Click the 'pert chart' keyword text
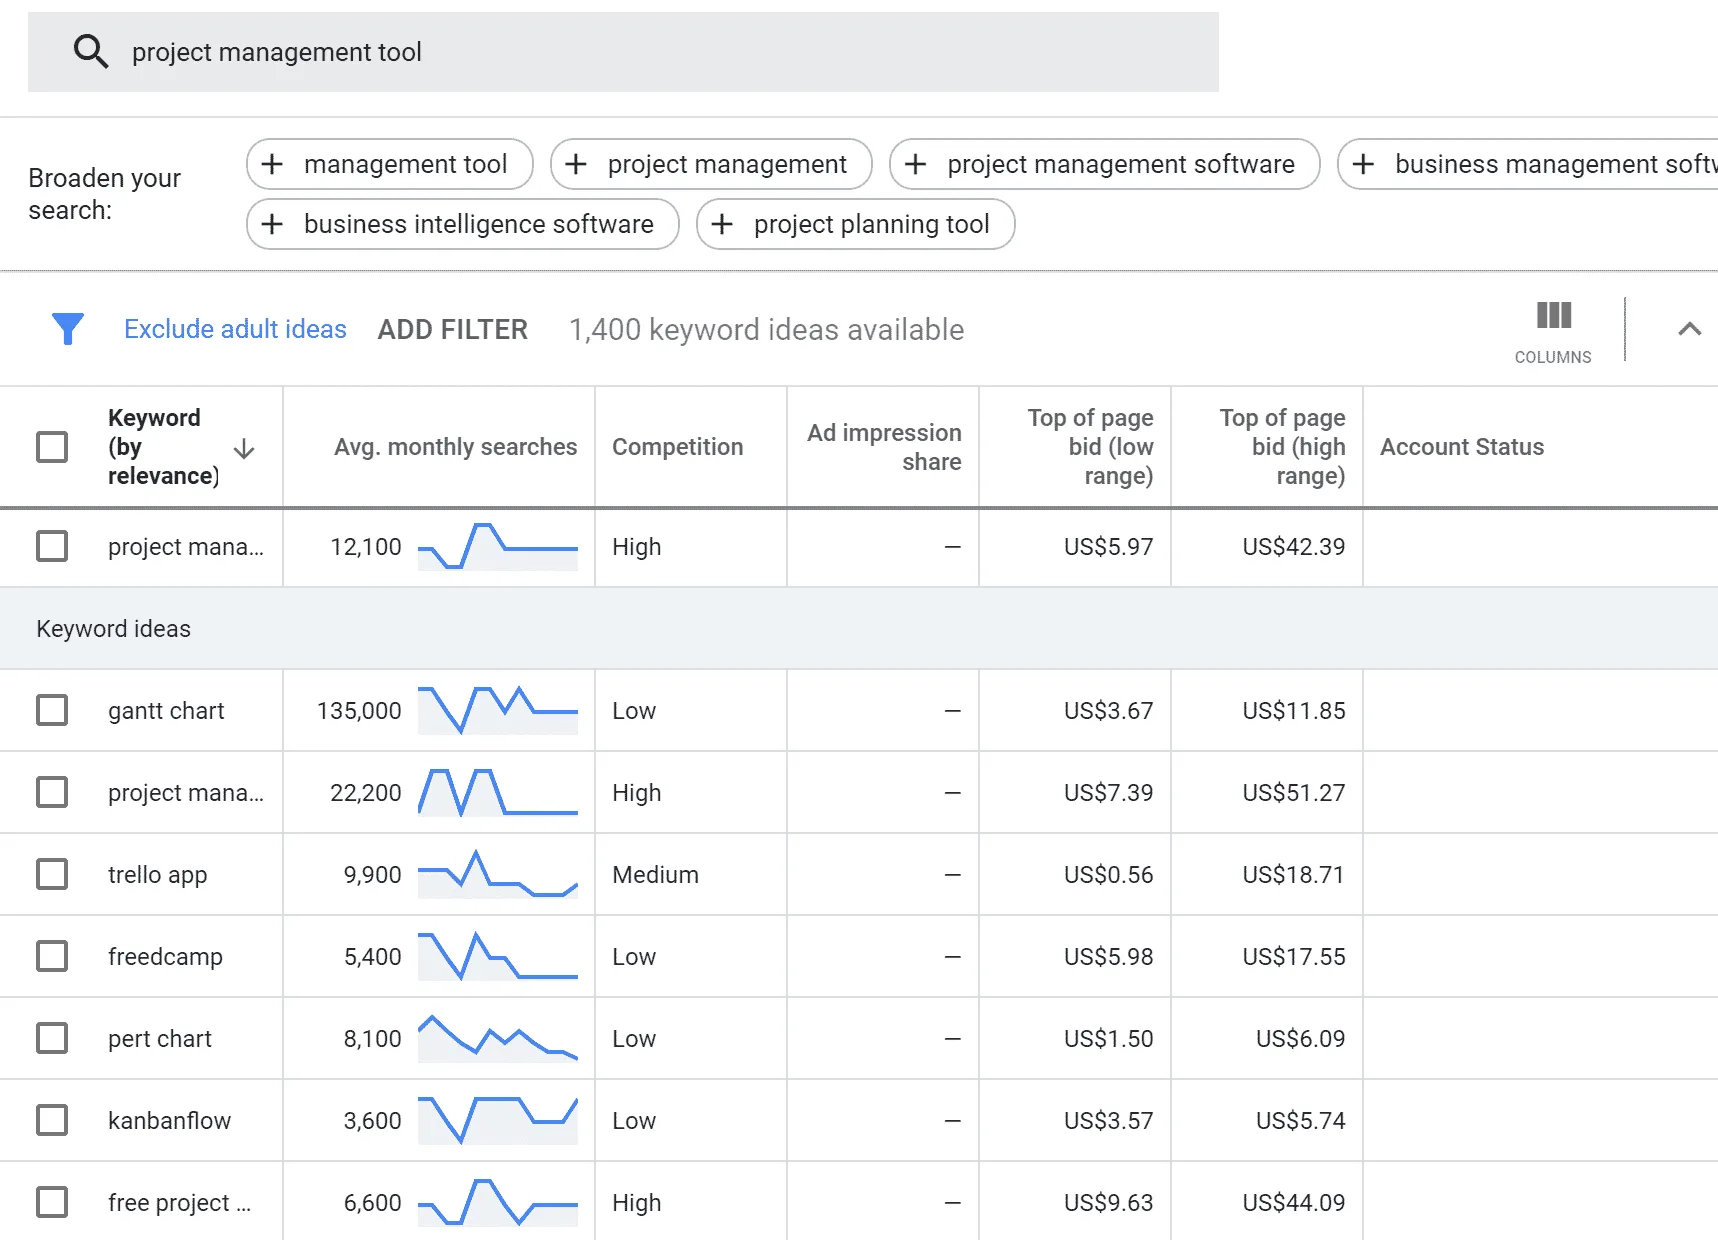The height and width of the screenshot is (1240, 1718). (160, 1038)
